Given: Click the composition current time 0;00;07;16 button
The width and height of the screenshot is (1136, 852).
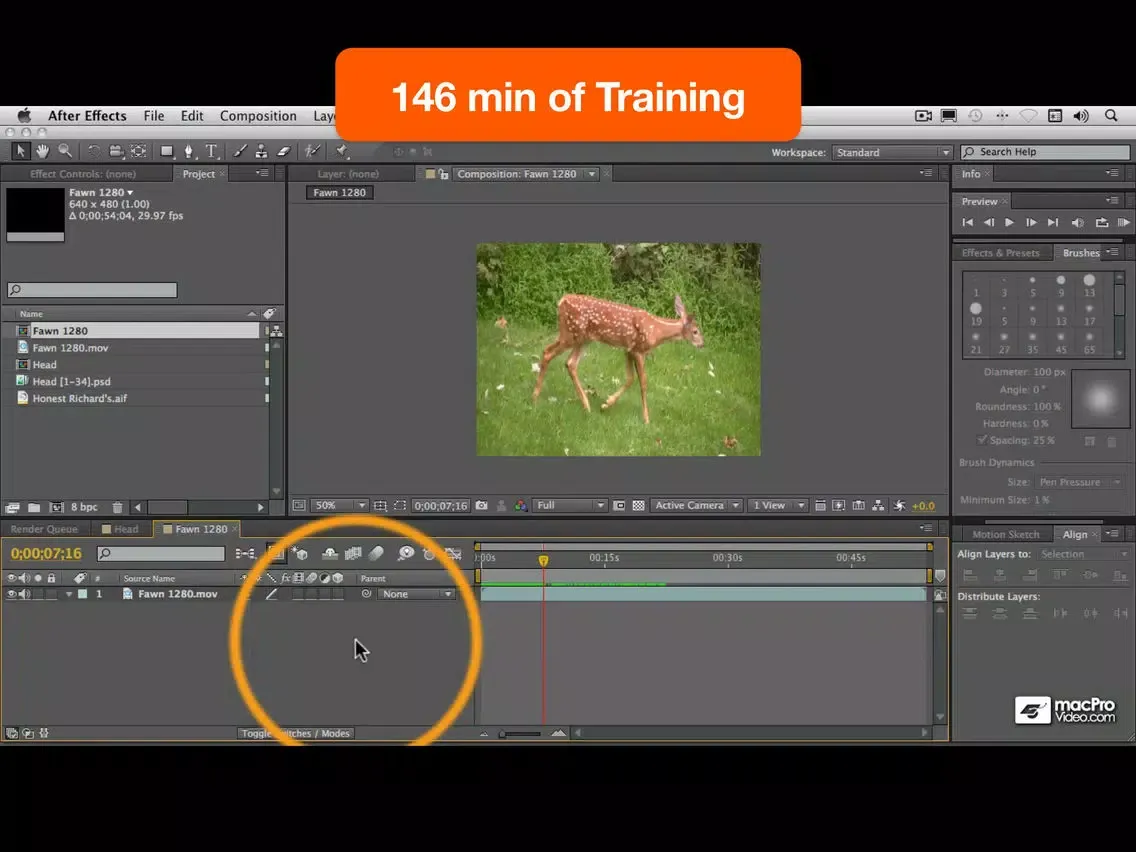Looking at the screenshot, I should [440, 506].
